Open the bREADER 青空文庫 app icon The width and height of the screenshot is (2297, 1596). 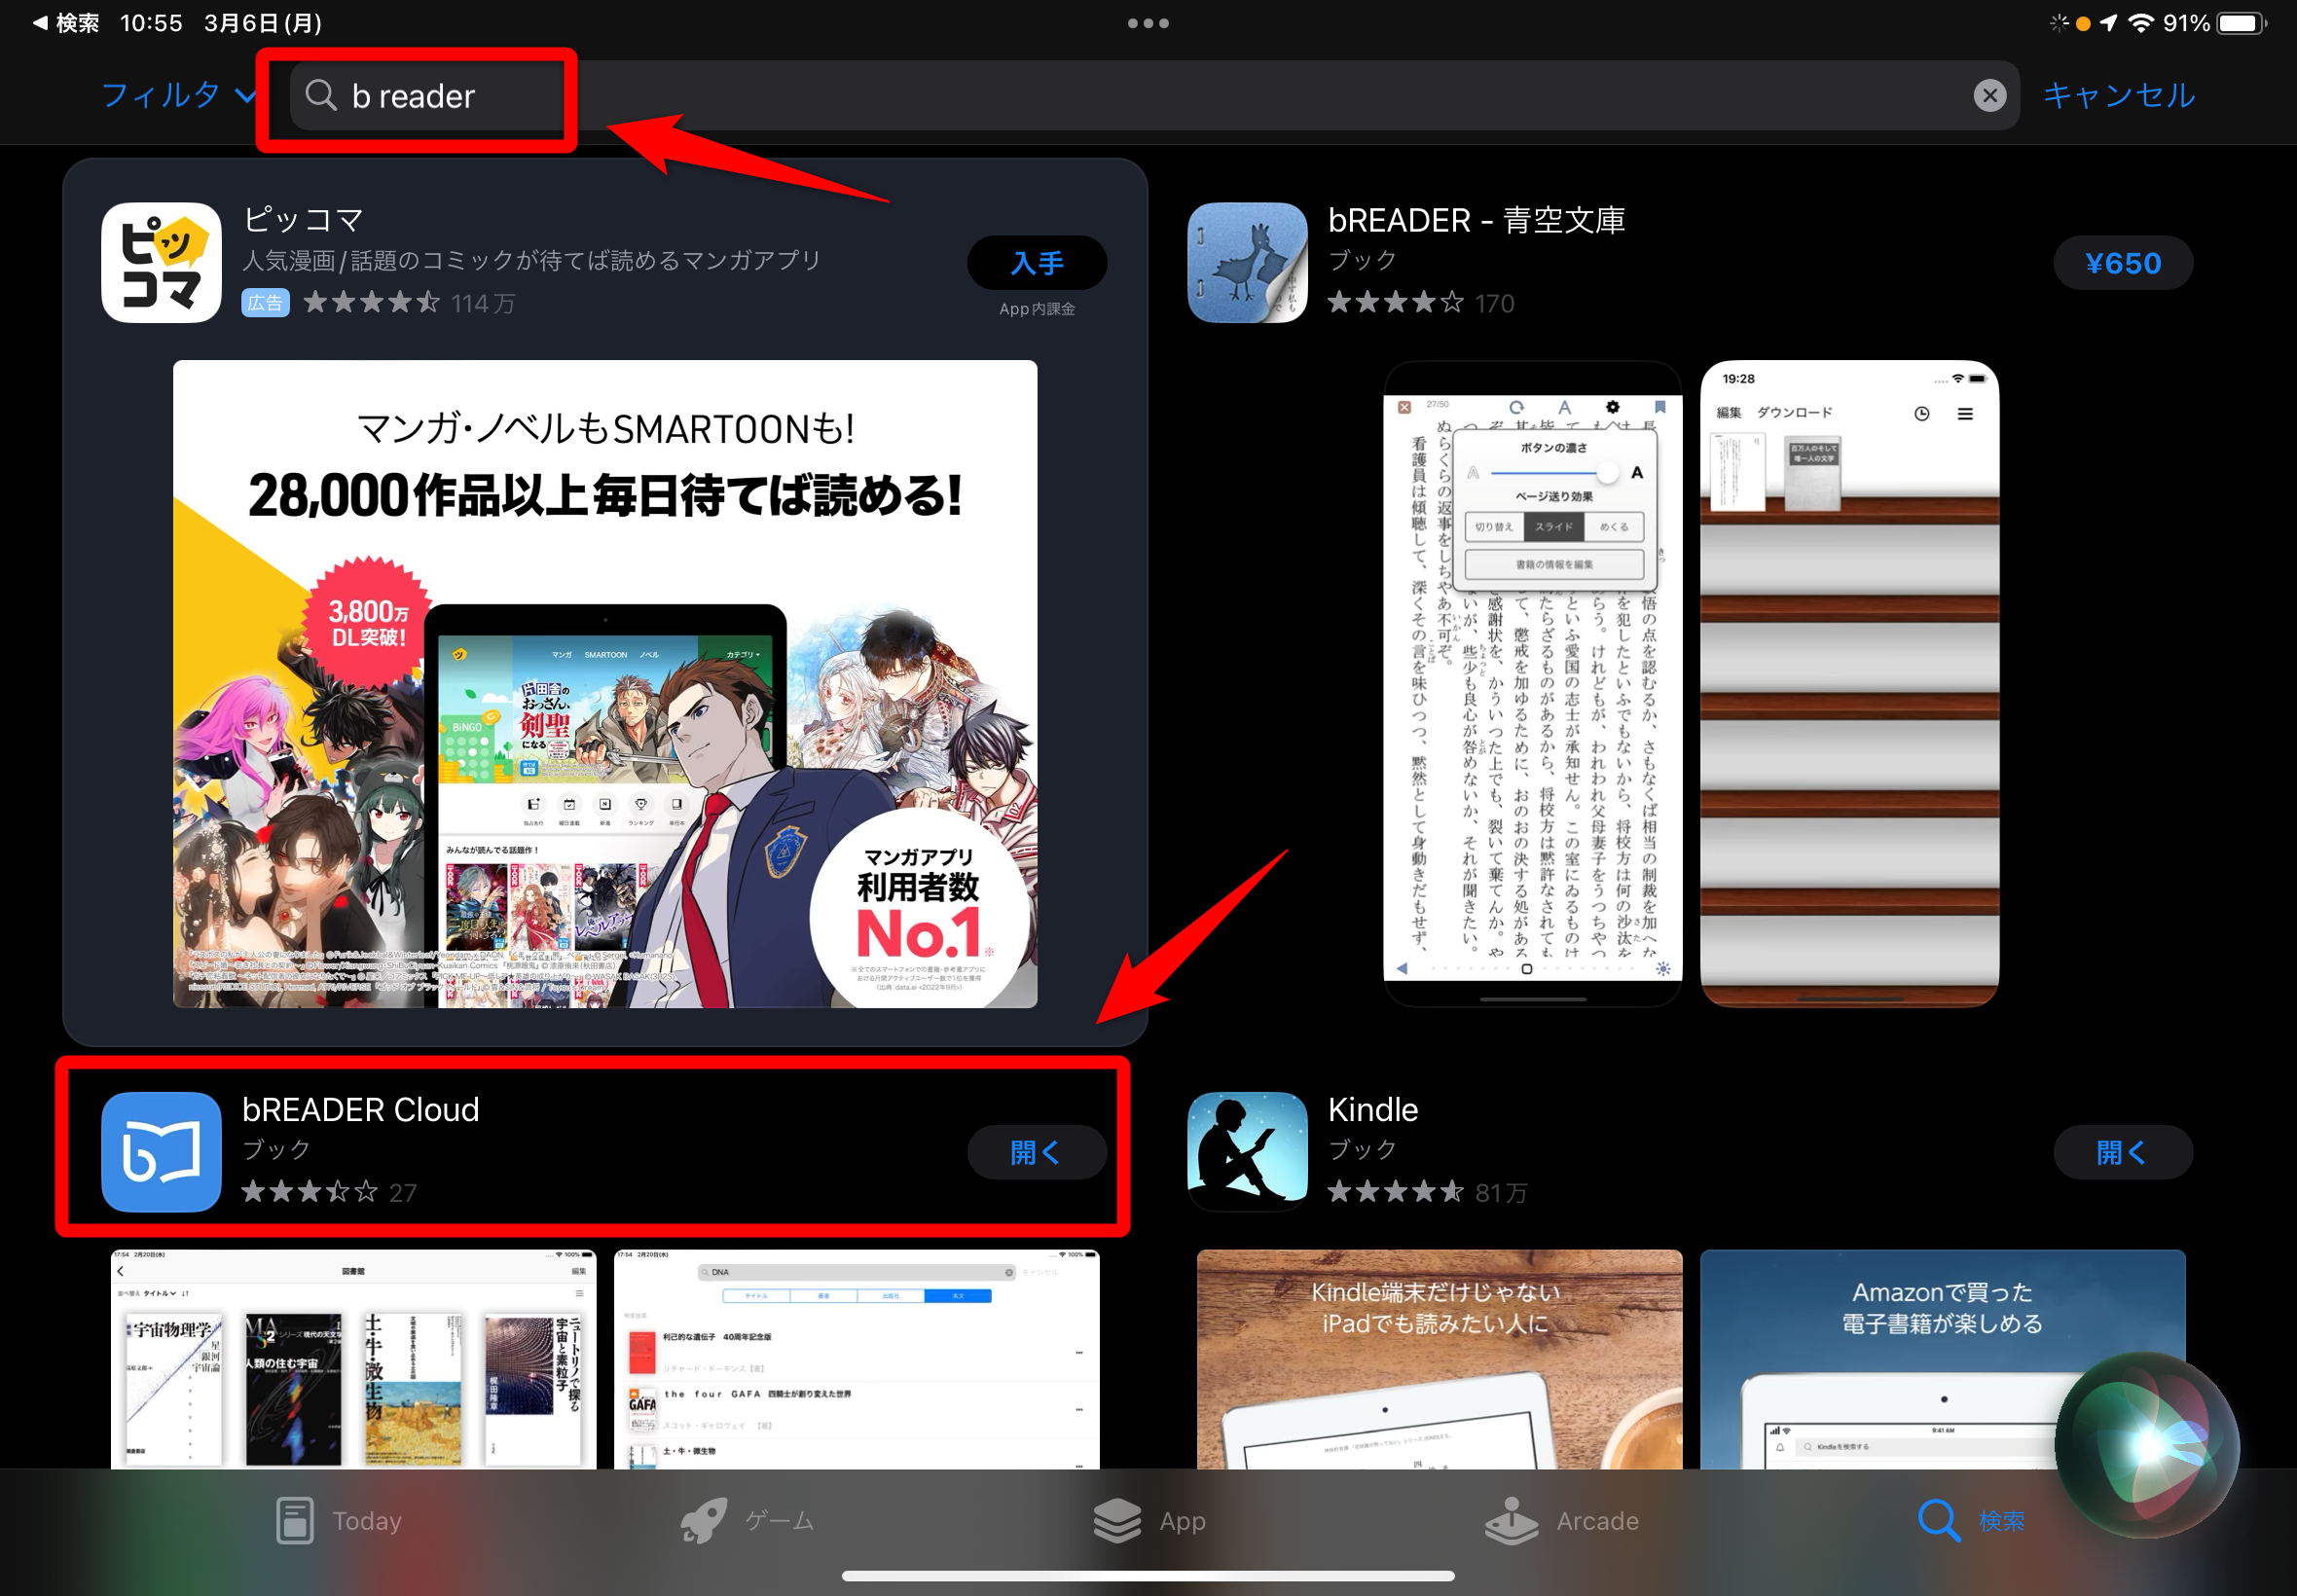1247,263
